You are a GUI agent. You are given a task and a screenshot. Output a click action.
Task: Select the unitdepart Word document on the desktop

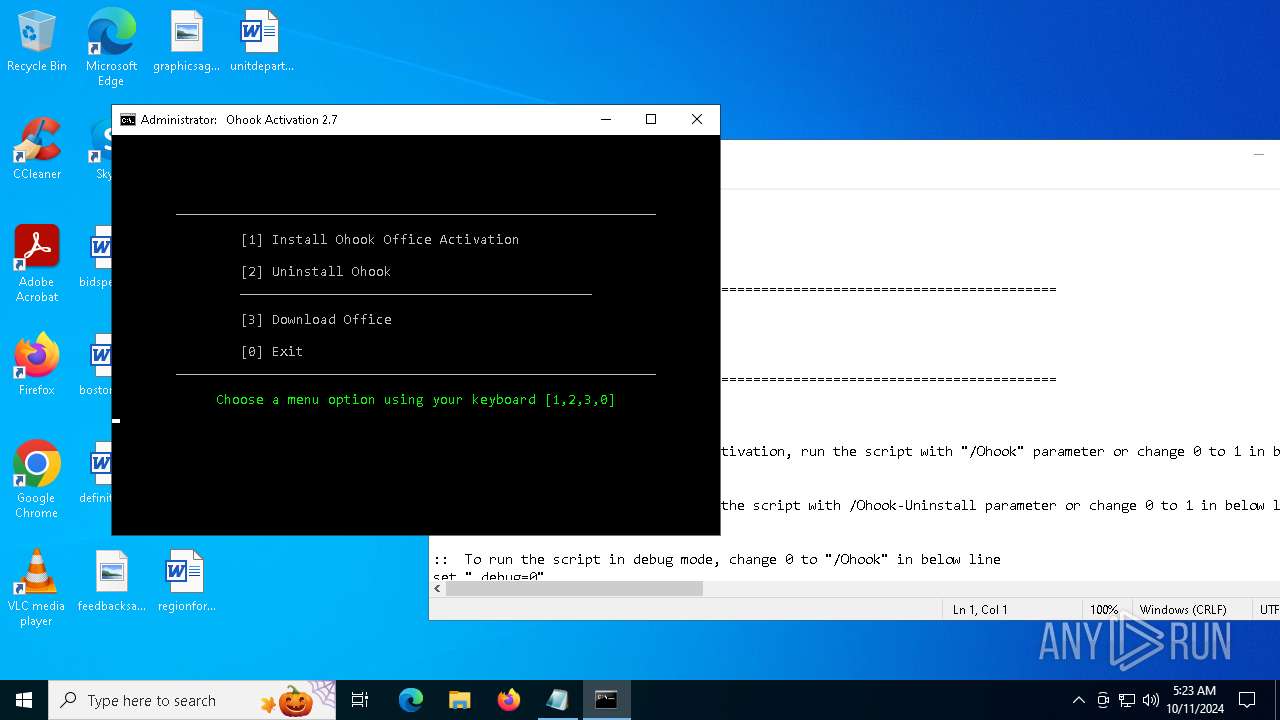pyautogui.click(x=261, y=42)
